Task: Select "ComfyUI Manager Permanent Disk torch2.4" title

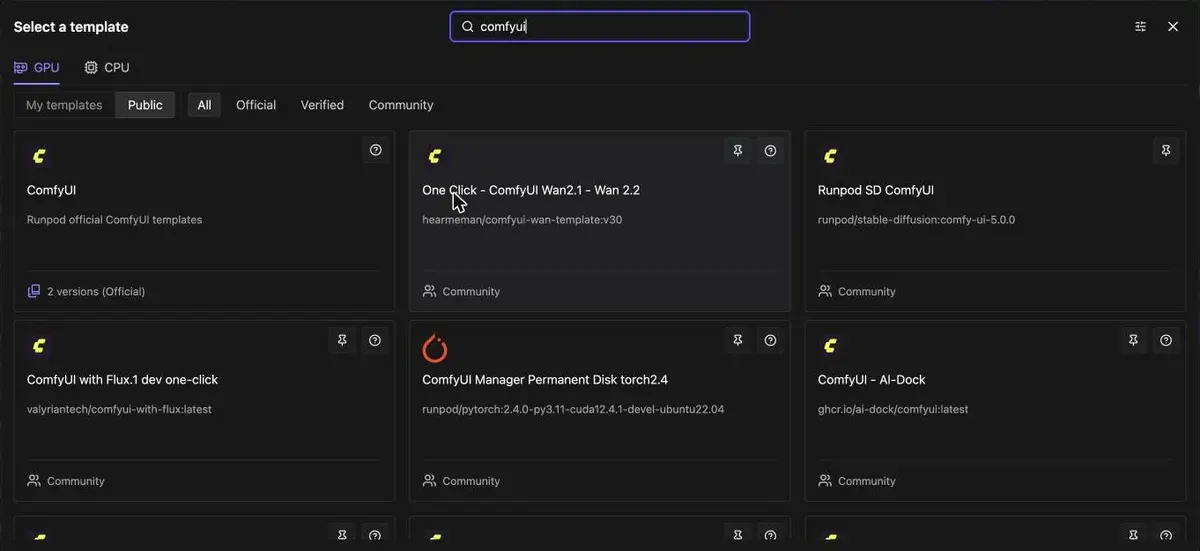Action: tap(545, 380)
